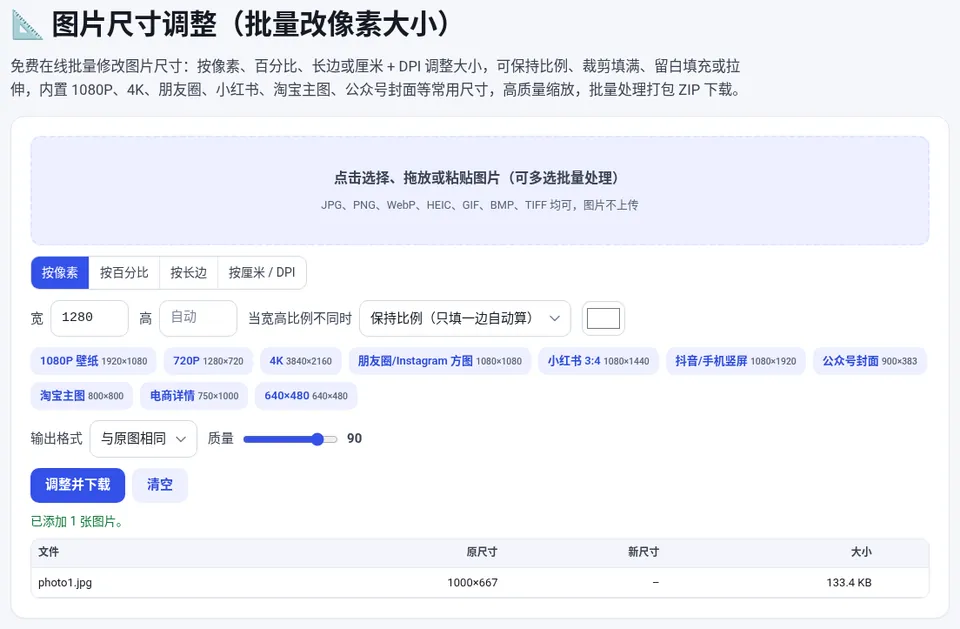960x629 pixels.
Task: Apply 公众号封面 900×383 preset
Action: pos(869,361)
